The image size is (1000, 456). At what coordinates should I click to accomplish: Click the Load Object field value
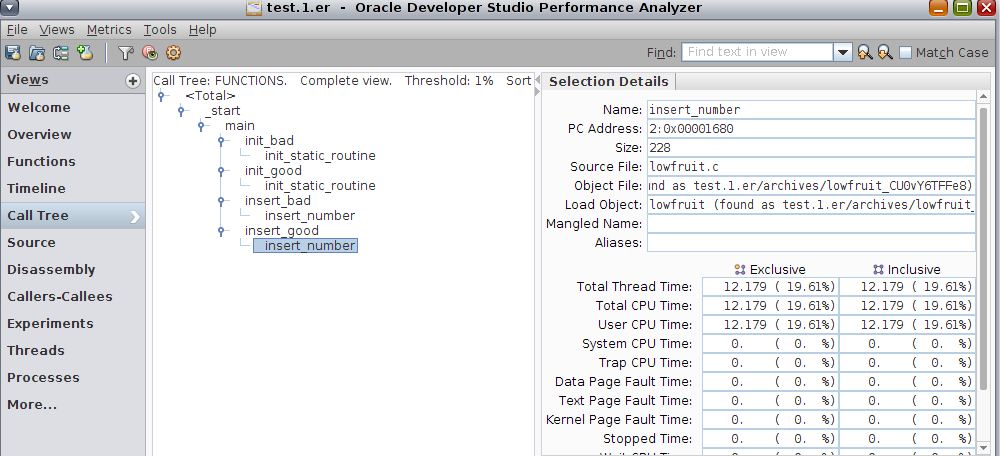[x=811, y=205]
